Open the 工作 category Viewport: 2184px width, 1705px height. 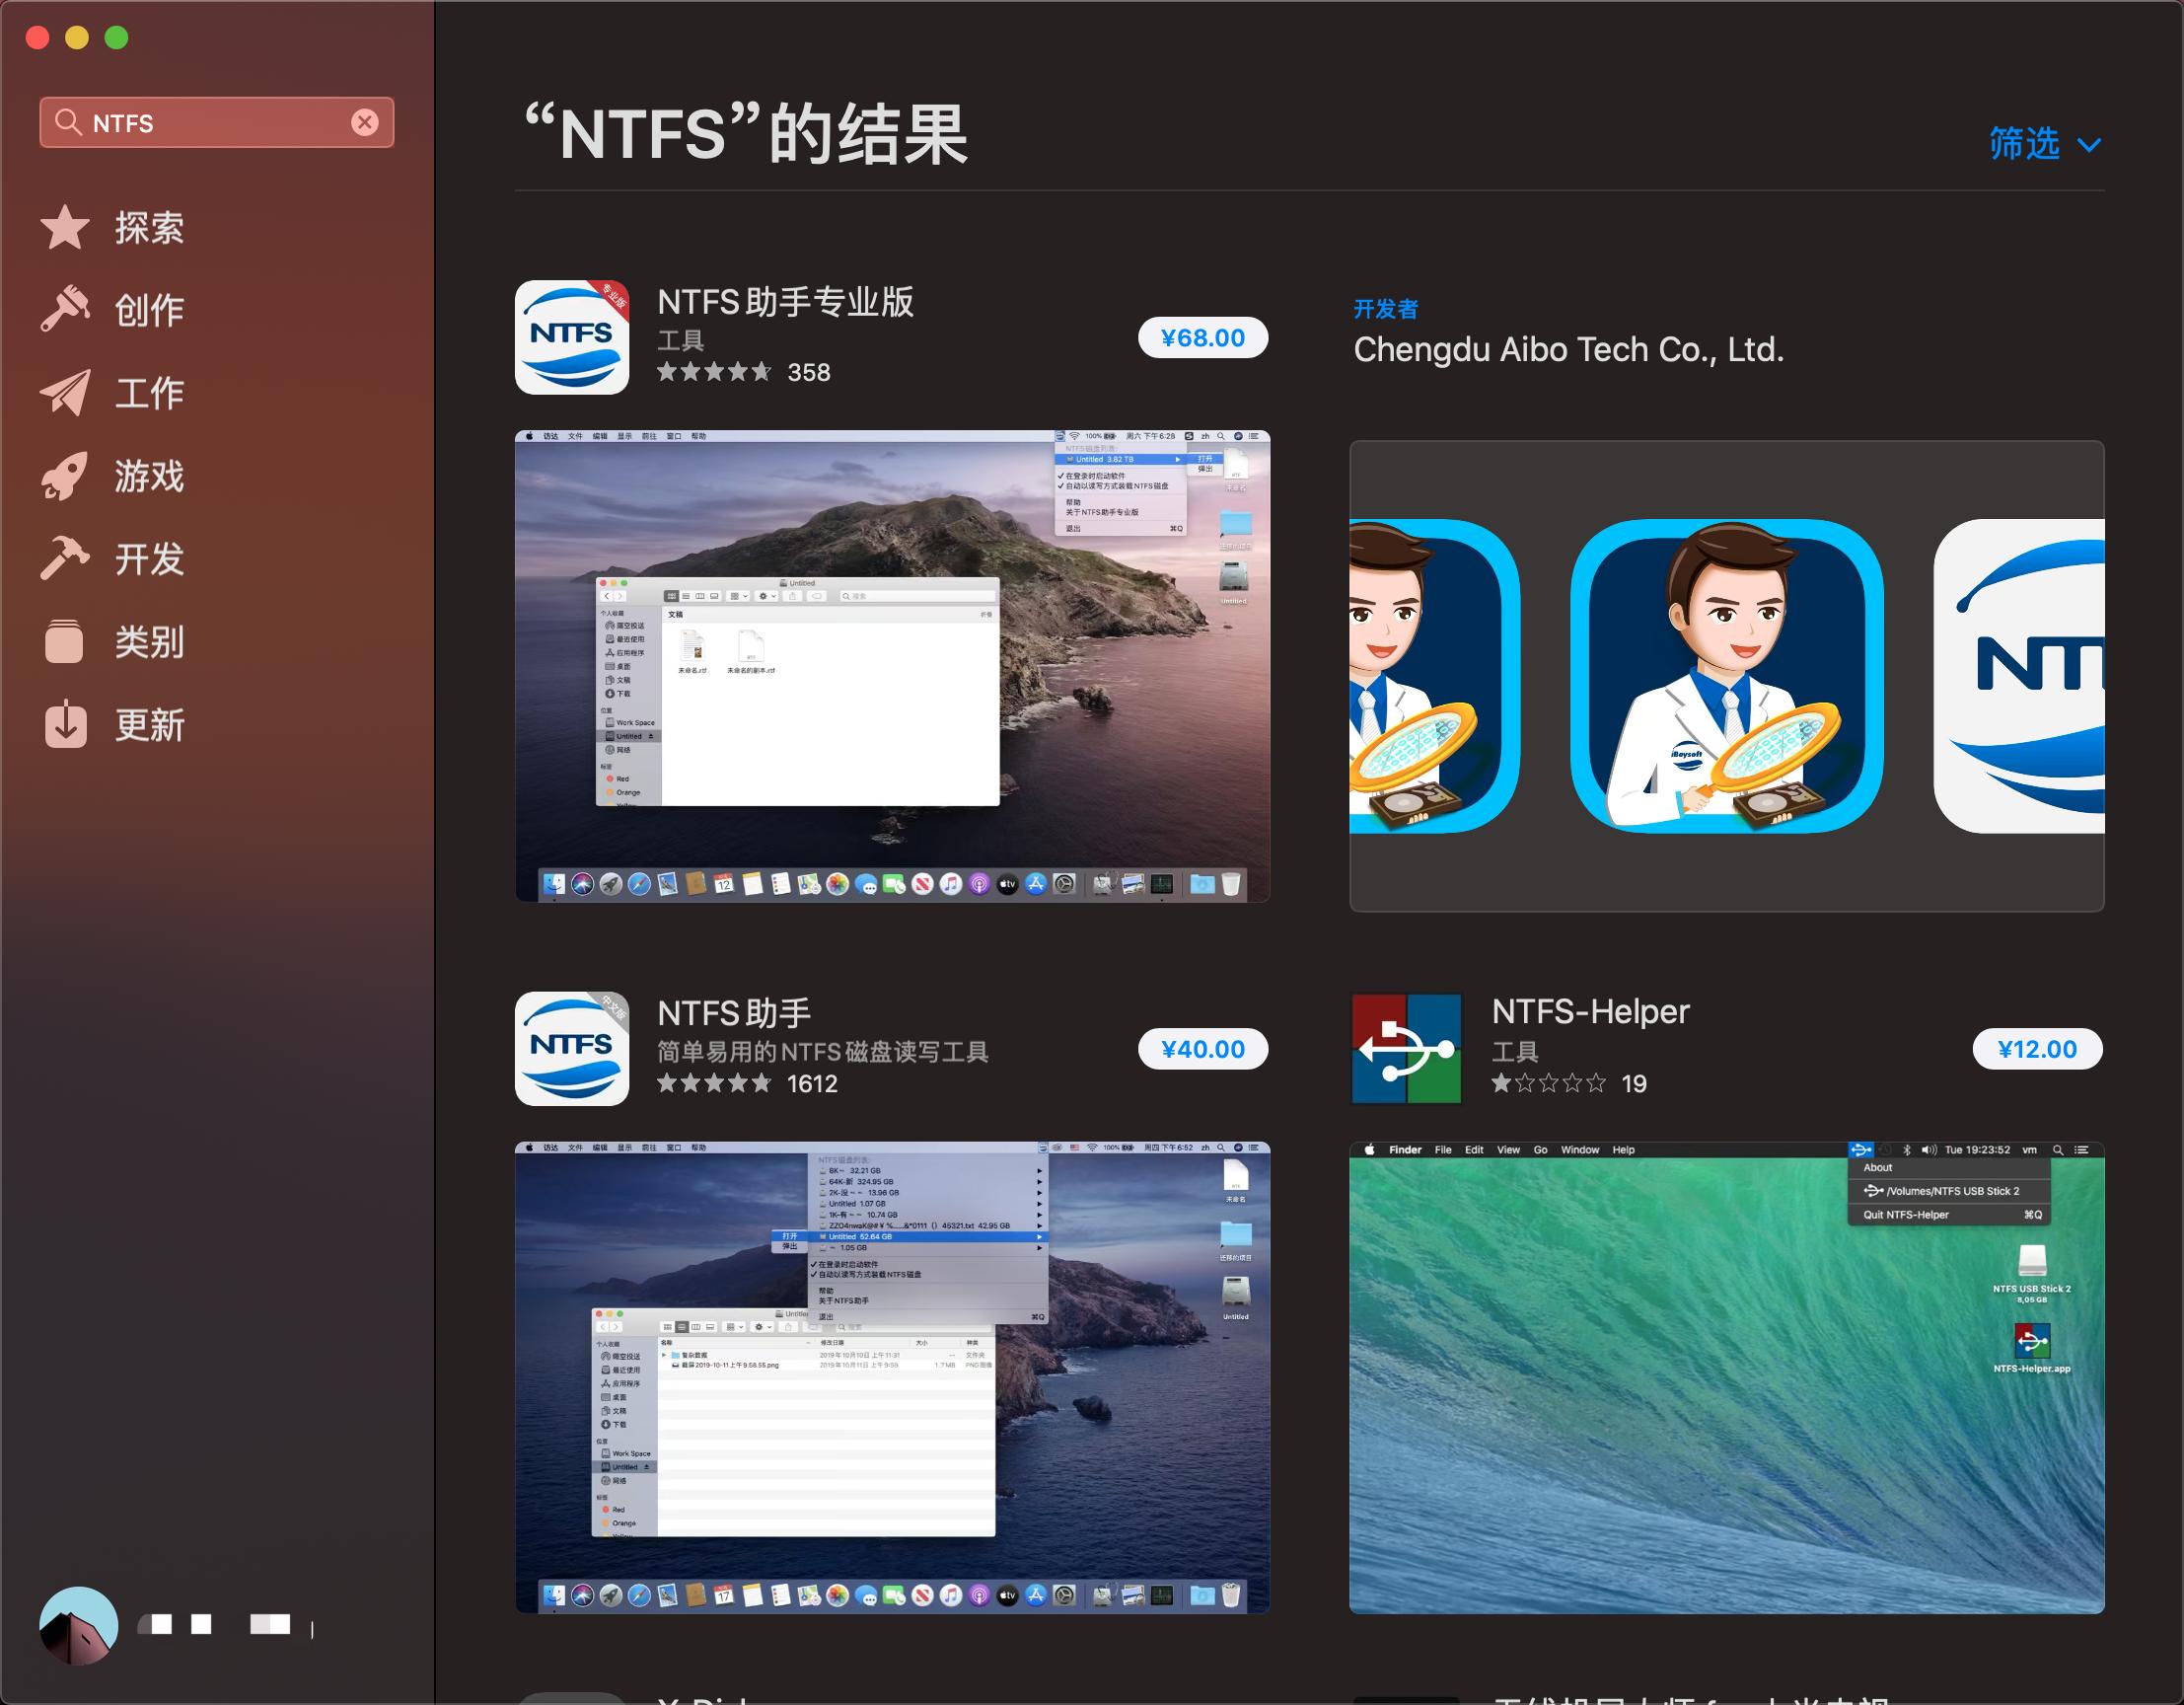(147, 394)
